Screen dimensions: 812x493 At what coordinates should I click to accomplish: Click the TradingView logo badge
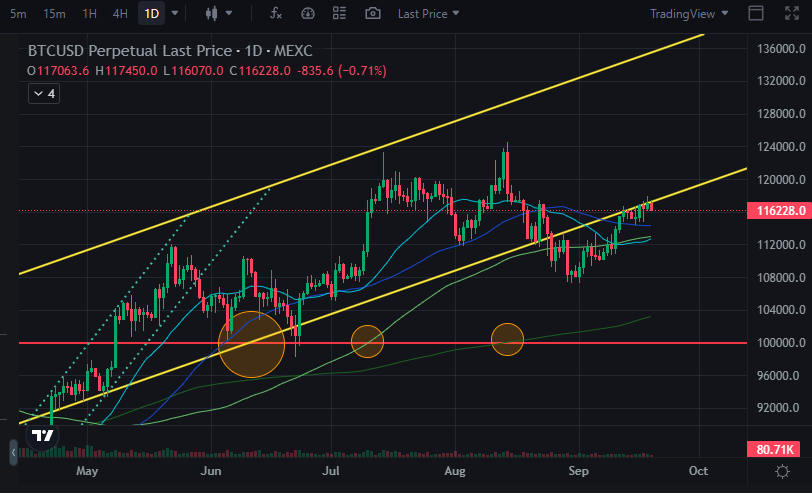pyautogui.click(x=42, y=436)
